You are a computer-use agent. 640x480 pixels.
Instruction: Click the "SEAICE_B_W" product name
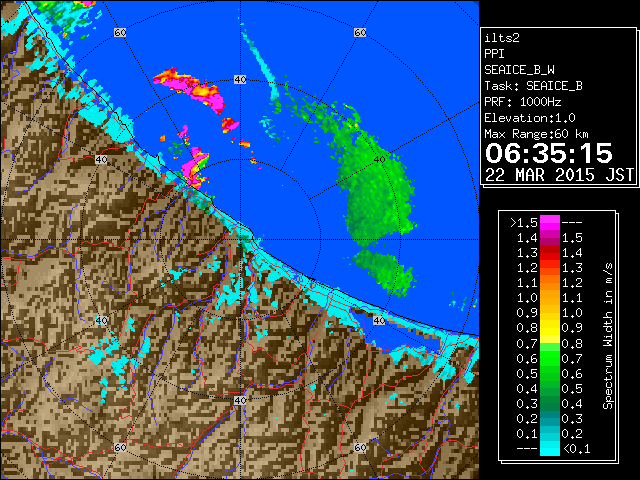tap(519, 70)
